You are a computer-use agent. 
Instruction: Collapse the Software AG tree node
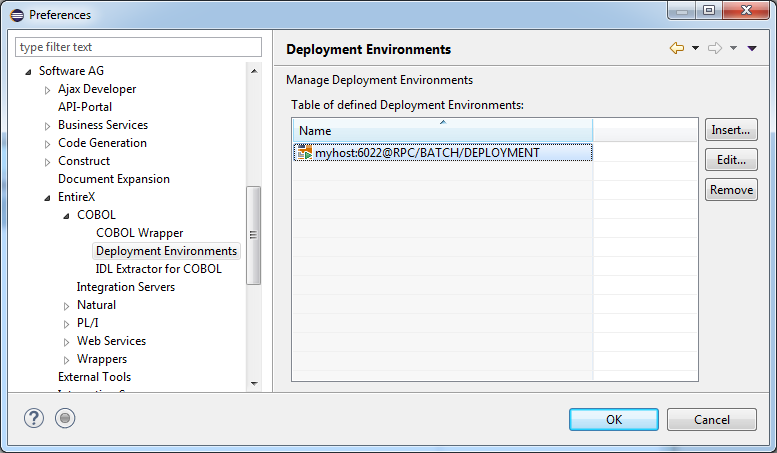(28, 72)
